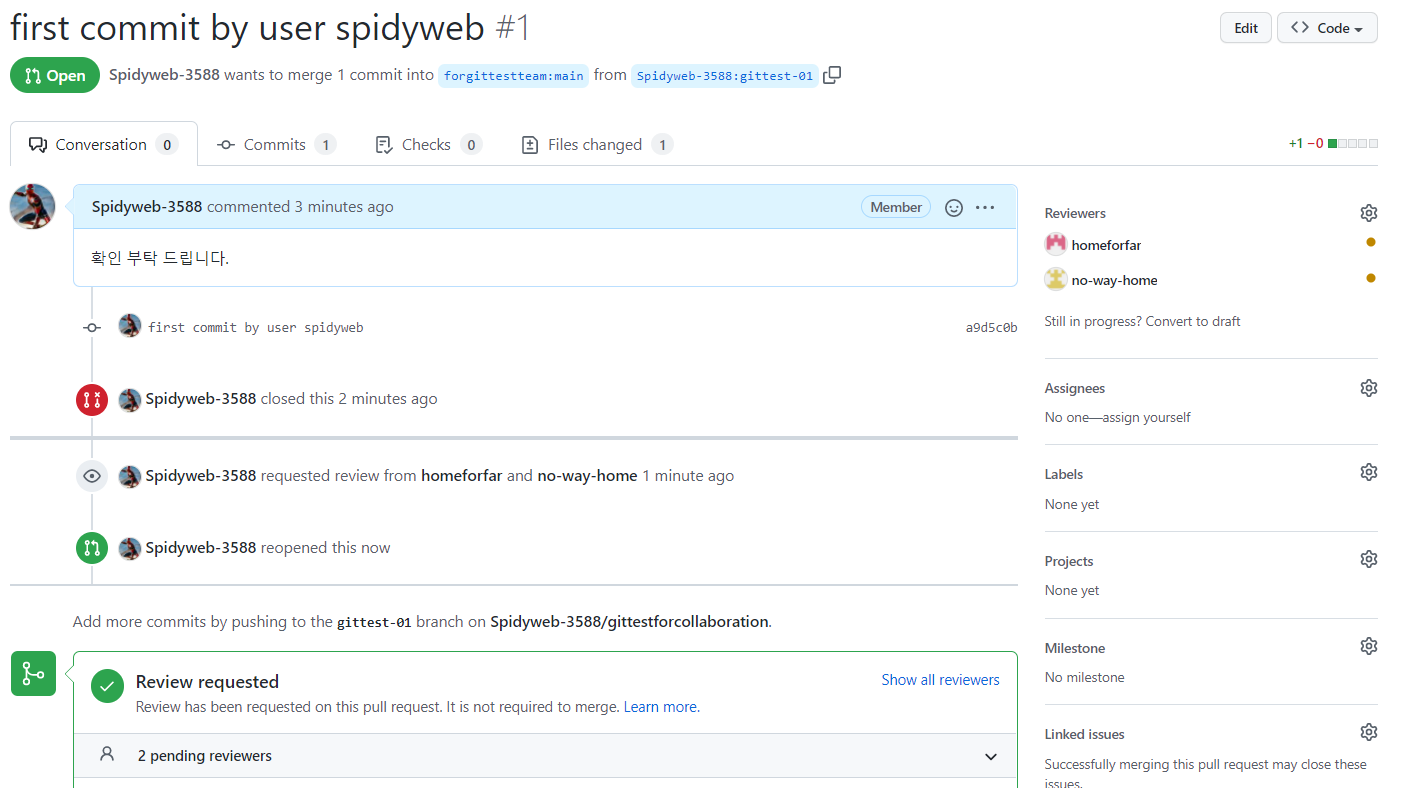
Task: Click no-way-home reviewer avatar
Action: click(x=1056, y=280)
